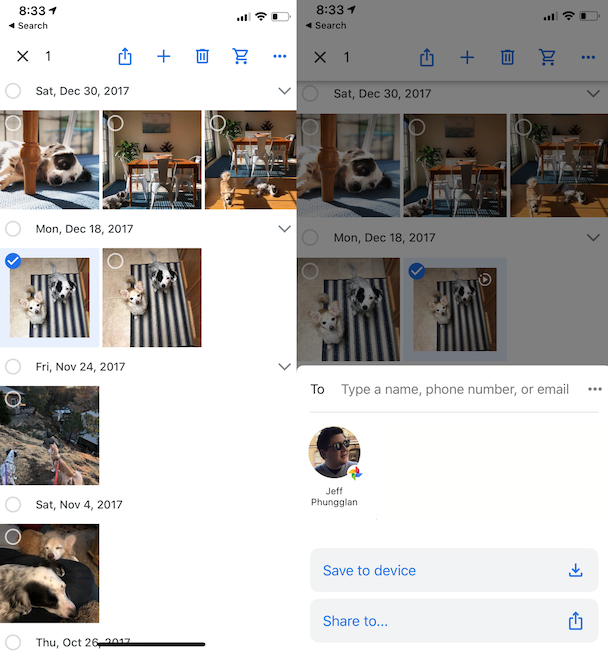Tap the download icon beside Save to device
Screen dimensions: 608x653
(x=576, y=570)
